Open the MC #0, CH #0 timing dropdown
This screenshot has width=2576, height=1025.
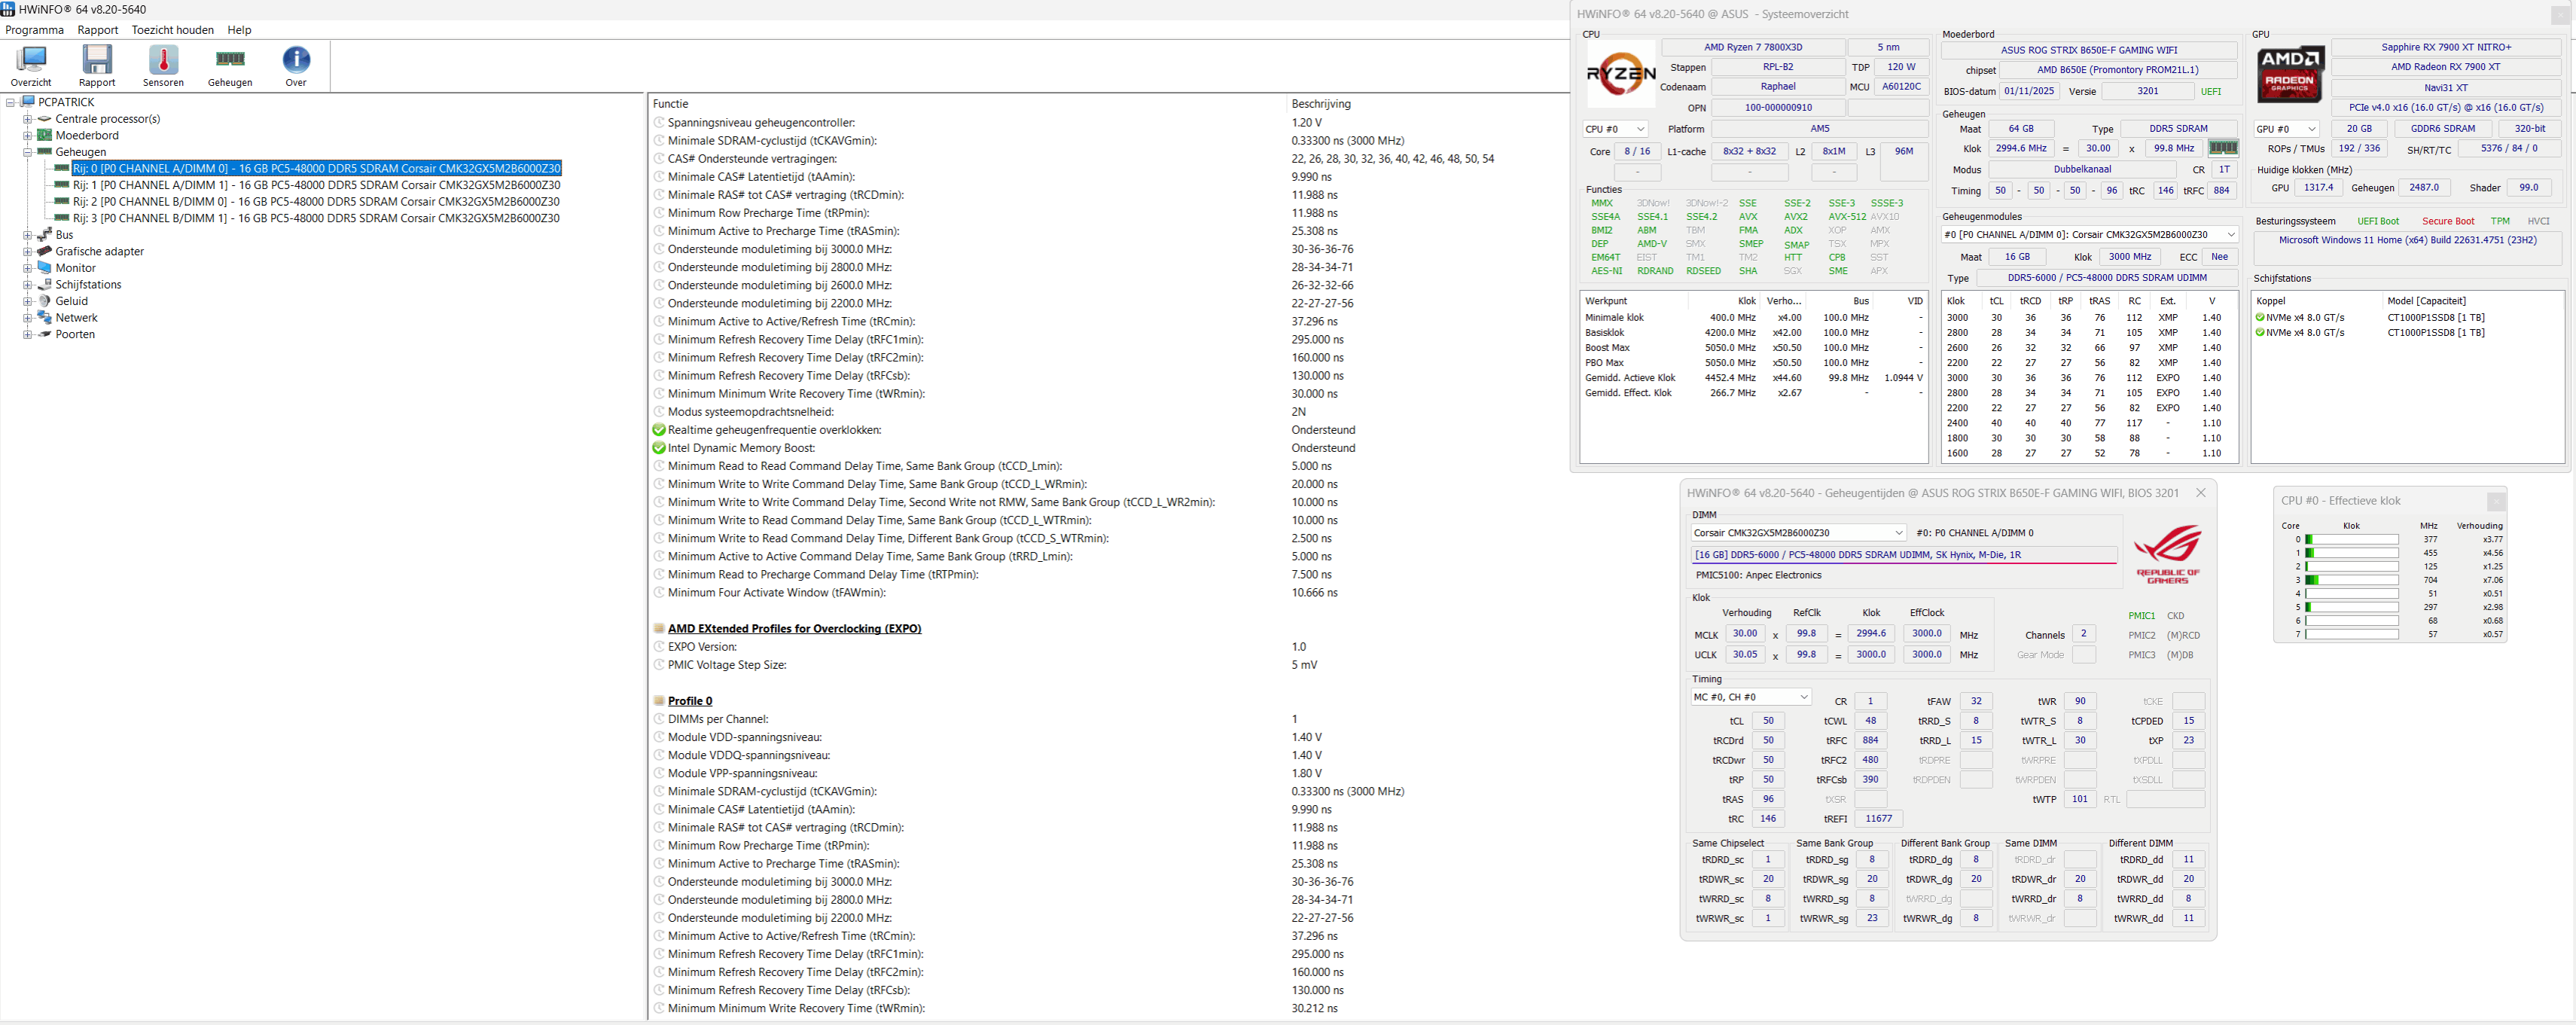1751,697
